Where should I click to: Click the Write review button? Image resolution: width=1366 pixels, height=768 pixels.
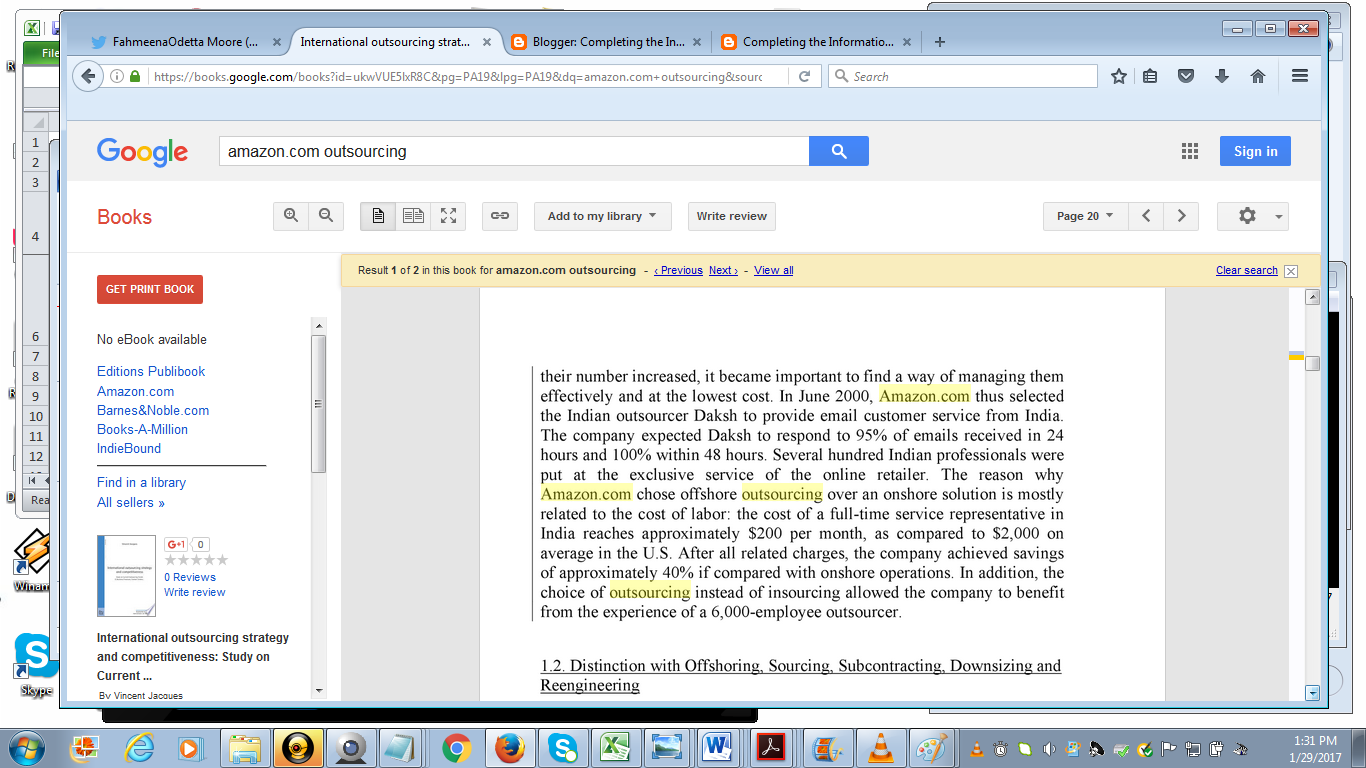pos(732,216)
